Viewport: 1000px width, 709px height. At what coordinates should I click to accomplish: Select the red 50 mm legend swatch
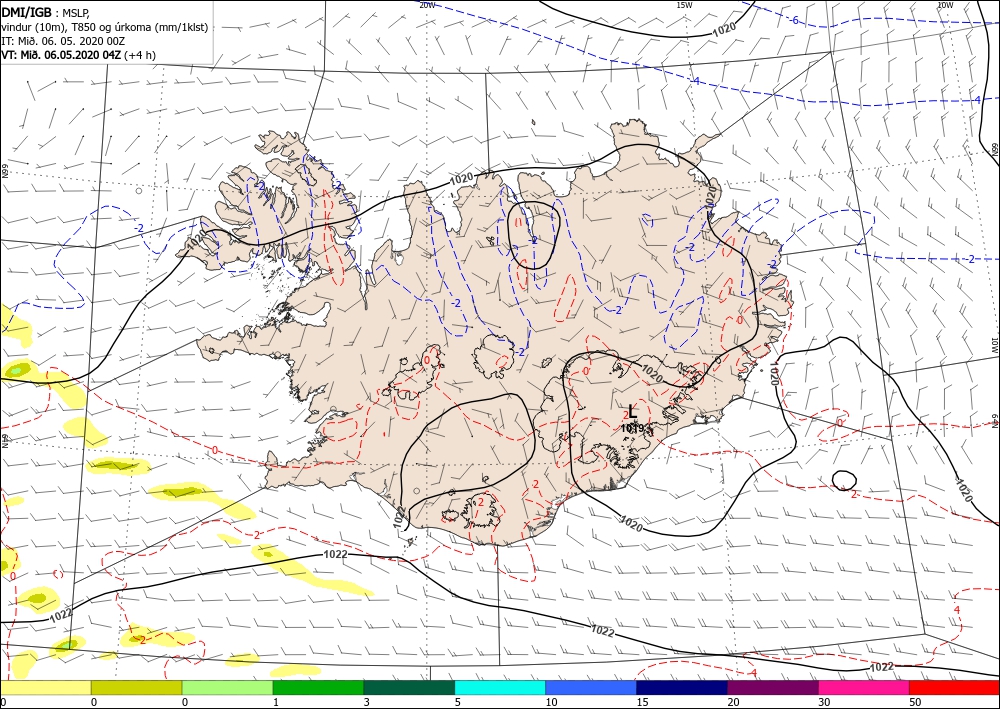click(954, 687)
